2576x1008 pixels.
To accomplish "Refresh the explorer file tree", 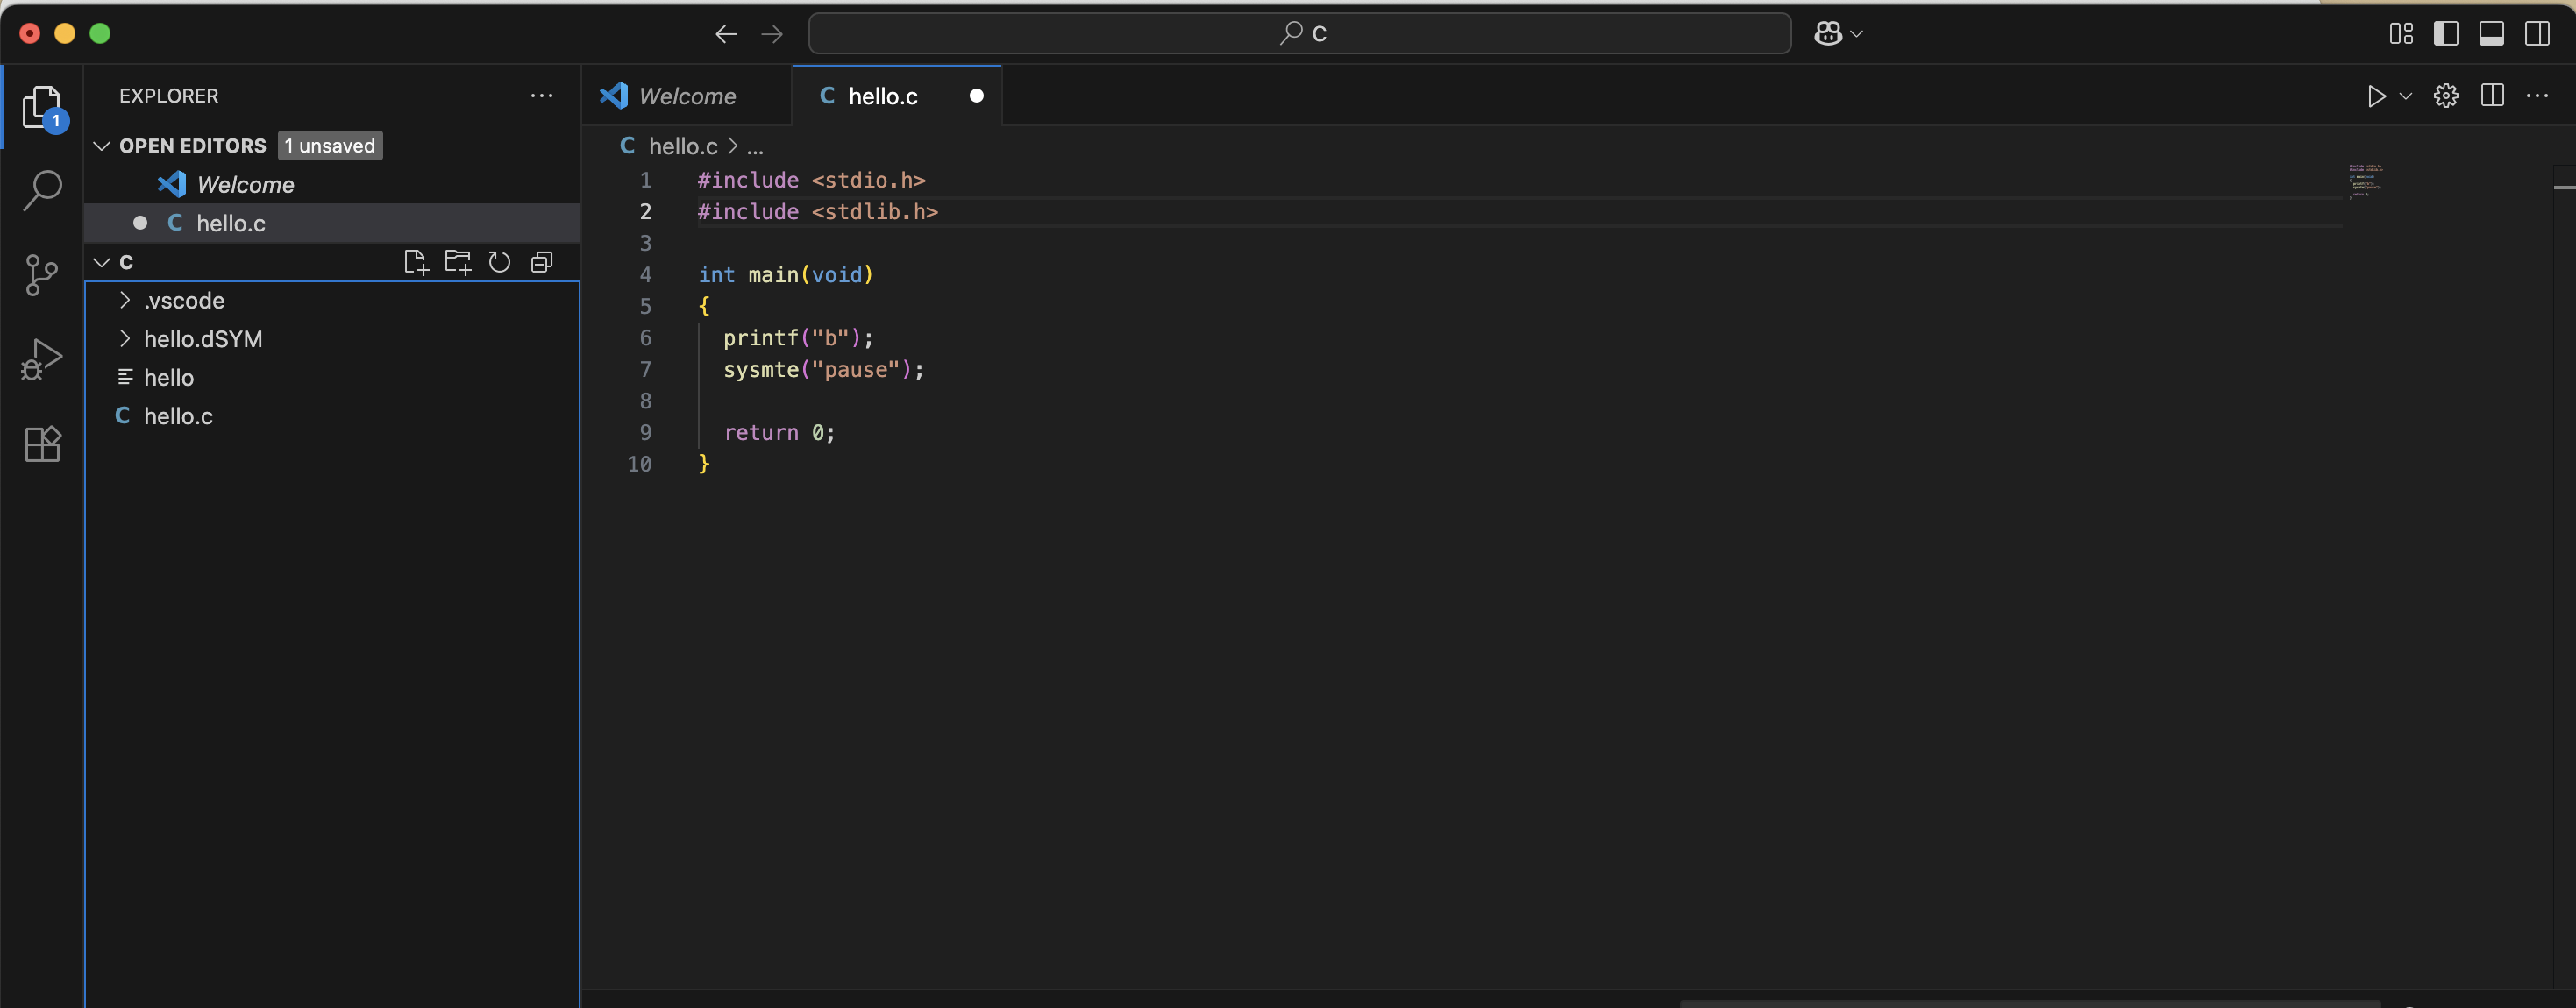I will click(x=499, y=262).
